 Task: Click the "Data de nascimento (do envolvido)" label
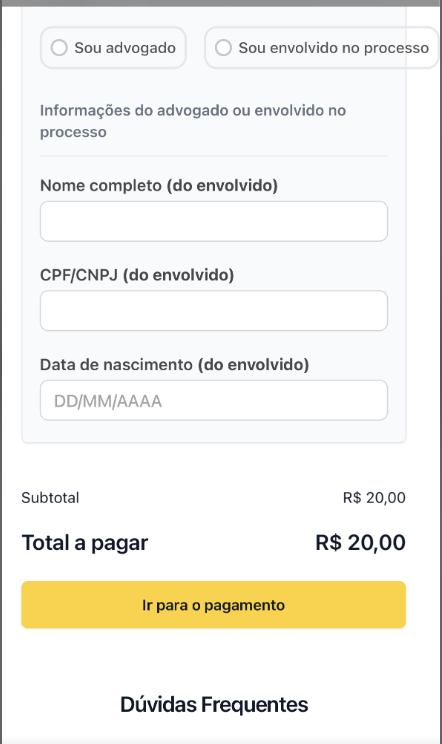coord(175,364)
